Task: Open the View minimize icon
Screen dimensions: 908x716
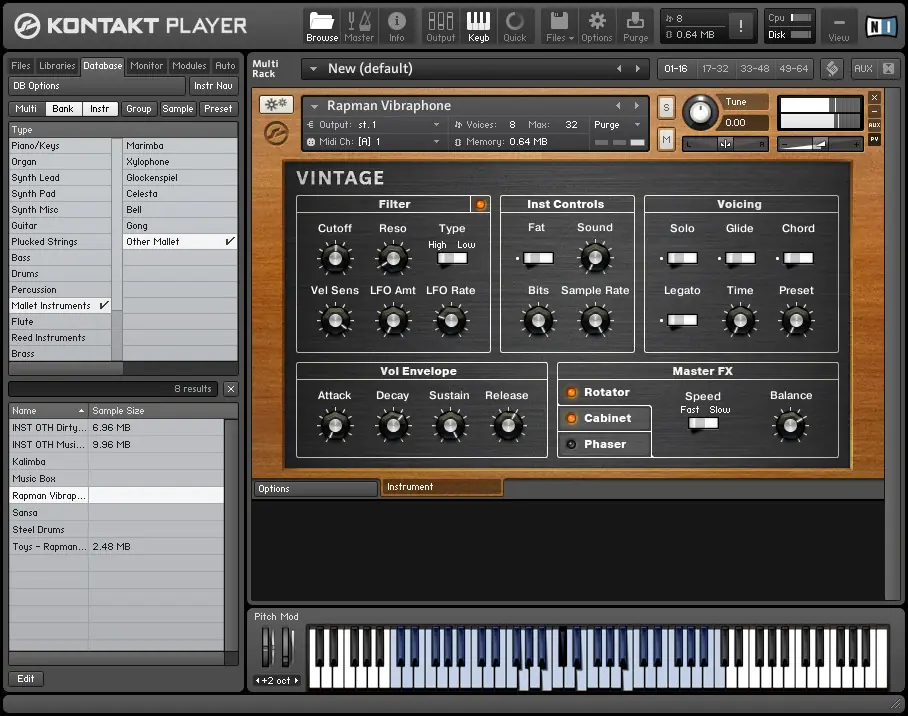Action: click(839, 27)
